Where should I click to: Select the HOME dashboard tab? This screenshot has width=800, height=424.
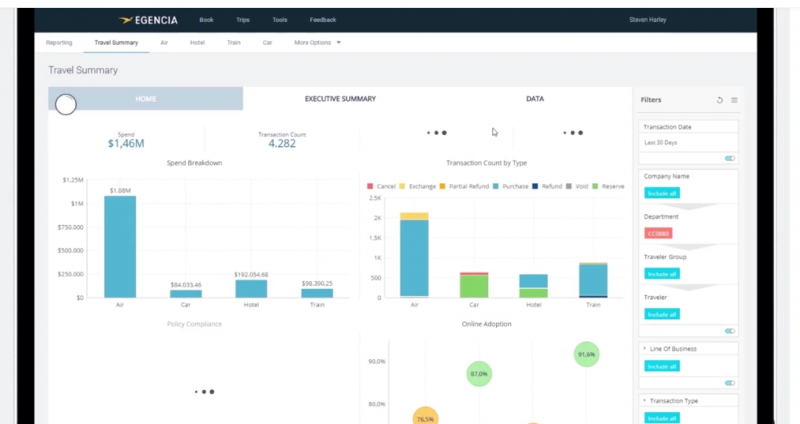145,98
